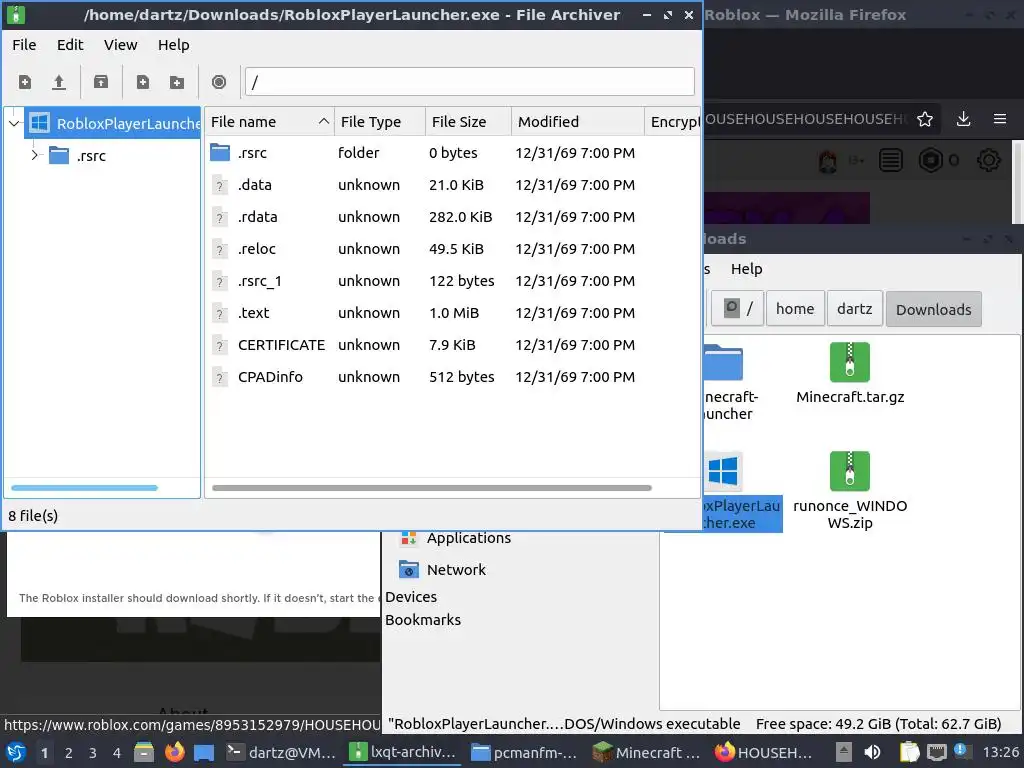Click the clipboard tray icon
1024x768 pixels.
909,752
